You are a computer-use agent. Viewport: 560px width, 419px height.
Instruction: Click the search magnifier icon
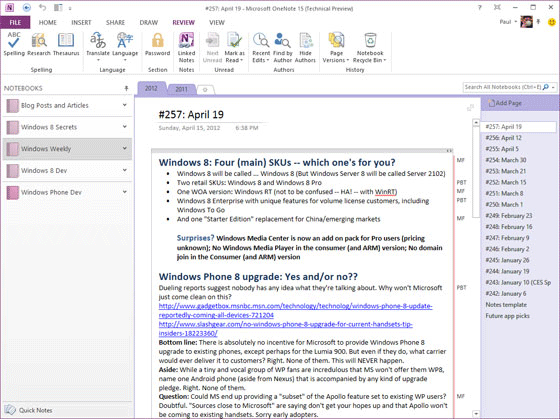tap(545, 87)
